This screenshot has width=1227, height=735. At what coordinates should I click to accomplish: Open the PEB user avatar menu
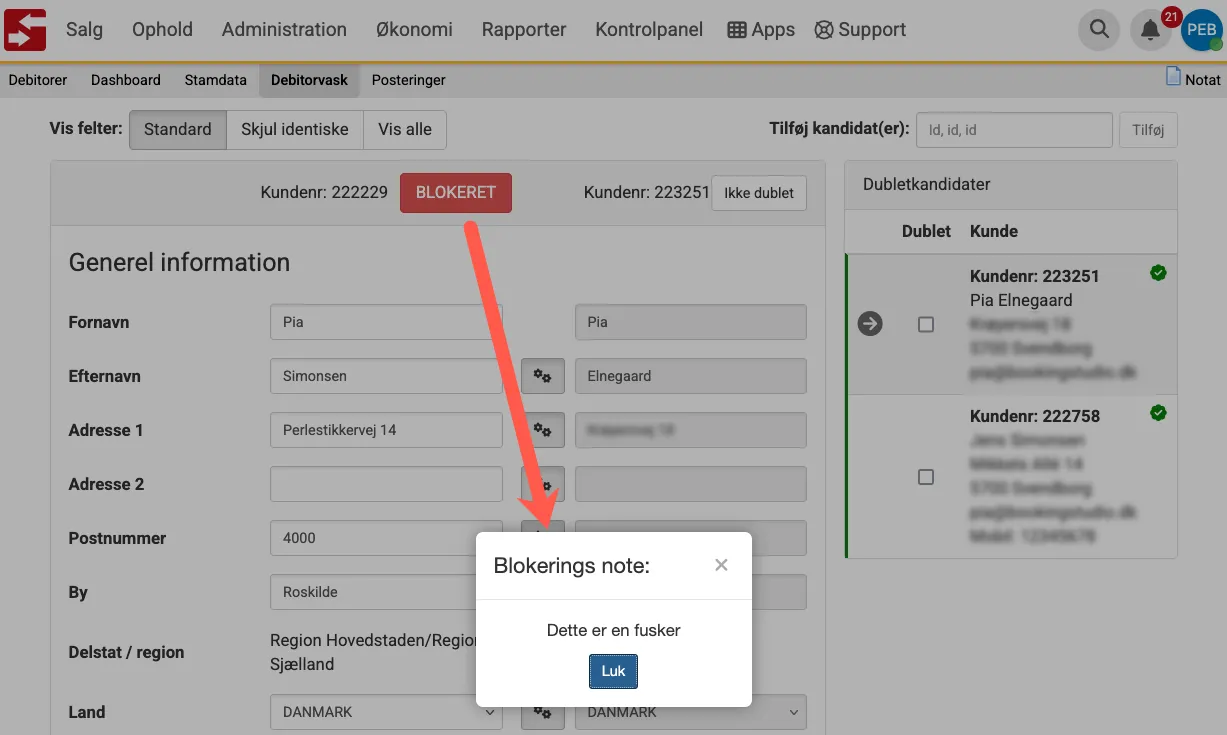point(1200,31)
